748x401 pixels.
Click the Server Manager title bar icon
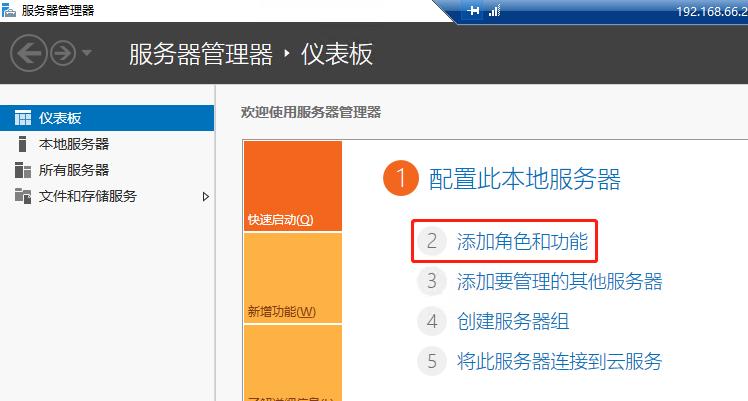10,10
